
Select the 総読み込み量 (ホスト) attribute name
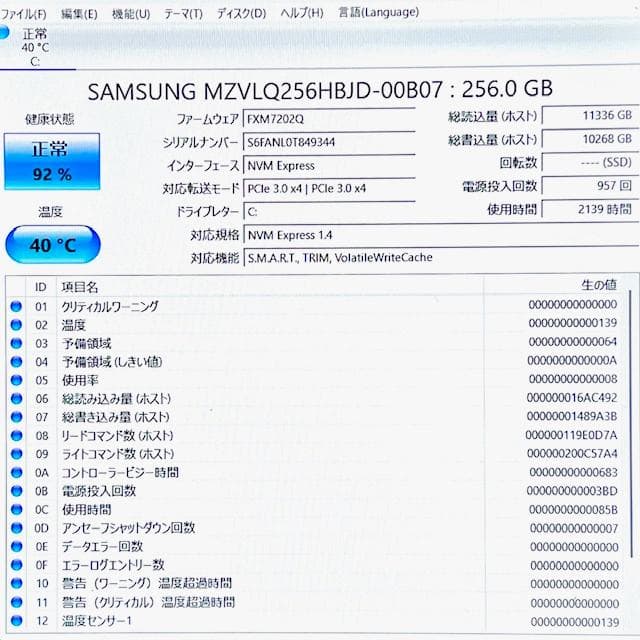tap(116, 398)
